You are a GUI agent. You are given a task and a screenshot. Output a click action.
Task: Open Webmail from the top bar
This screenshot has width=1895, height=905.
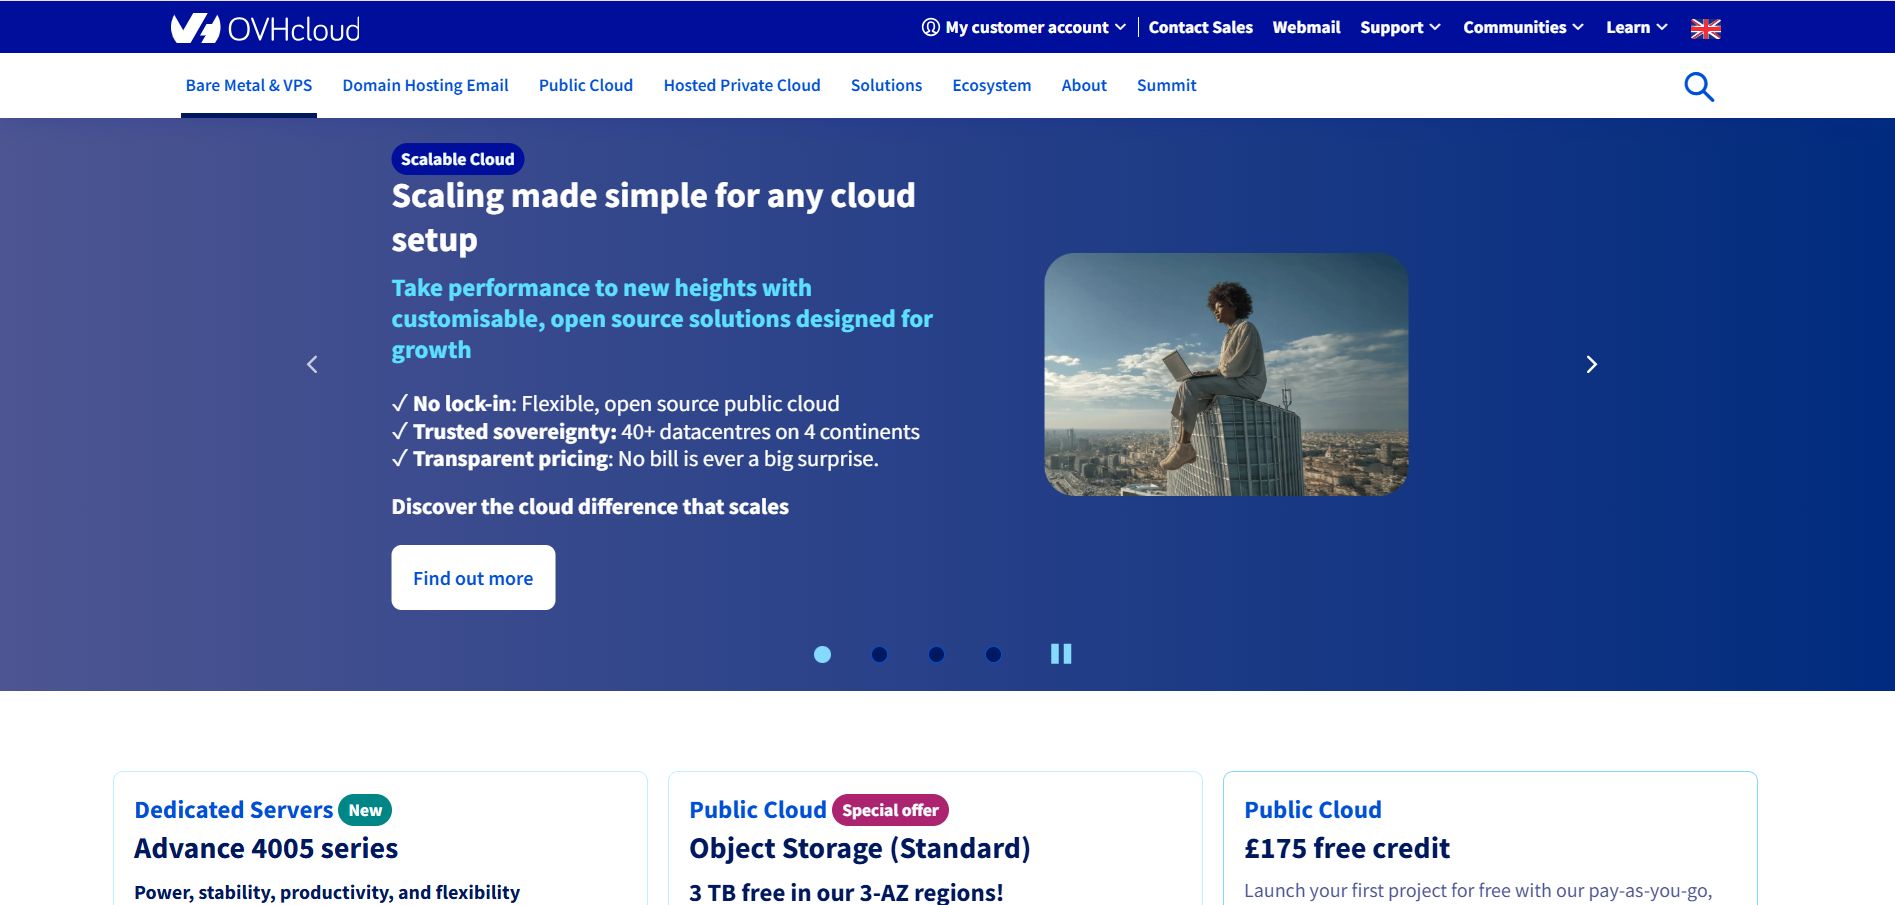tap(1306, 27)
